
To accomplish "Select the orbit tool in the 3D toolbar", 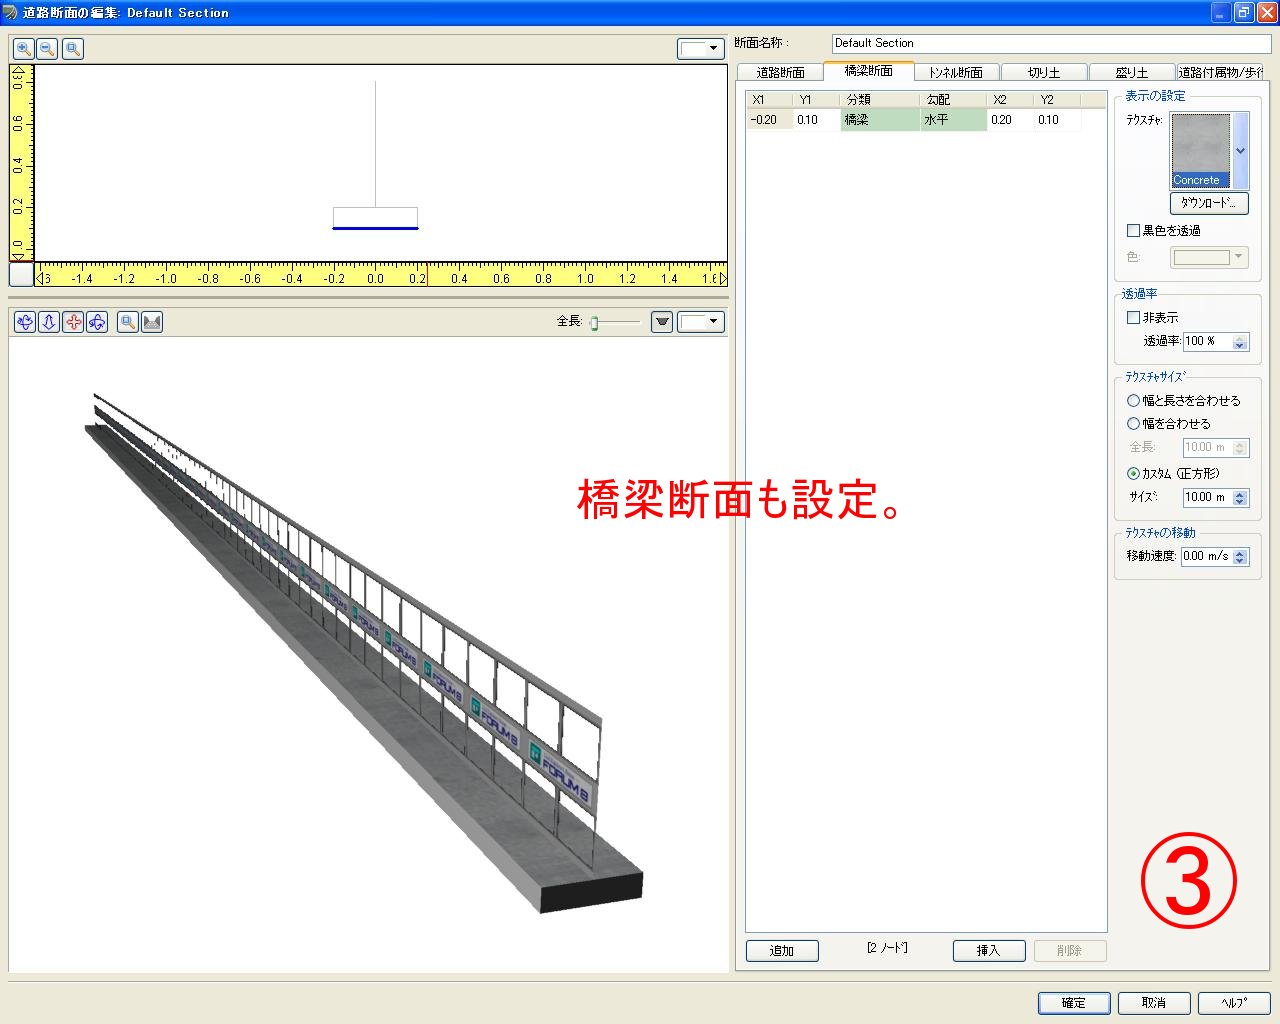I will (x=97, y=322).
